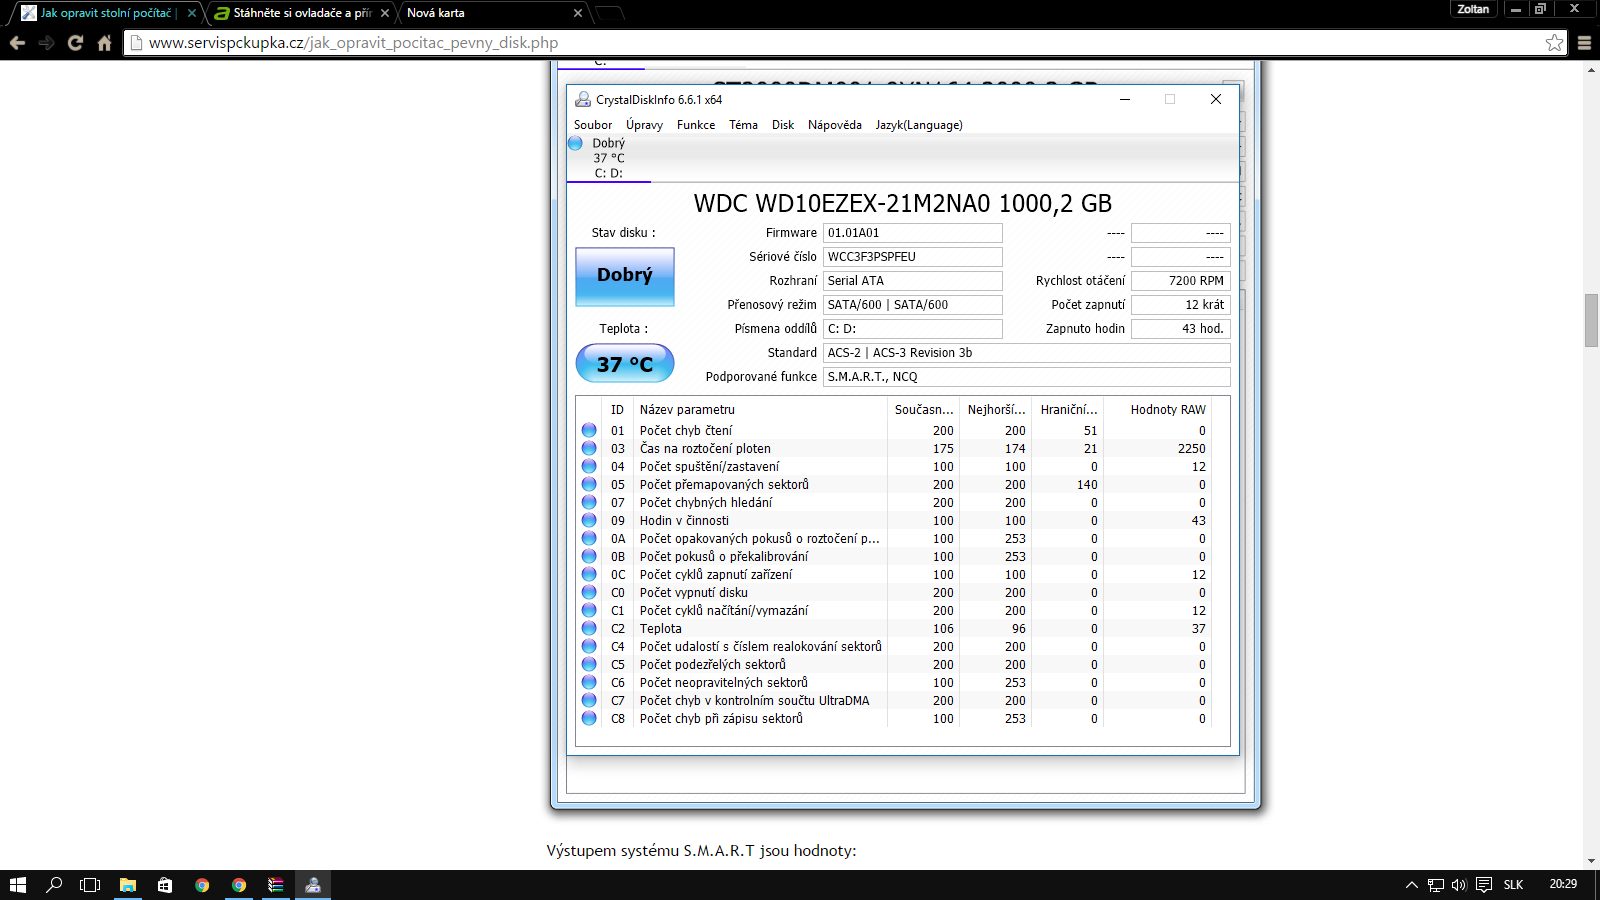Go back using the browser back arrow
The width and height of the screenshot is (1600, 900).
(17, 43)
